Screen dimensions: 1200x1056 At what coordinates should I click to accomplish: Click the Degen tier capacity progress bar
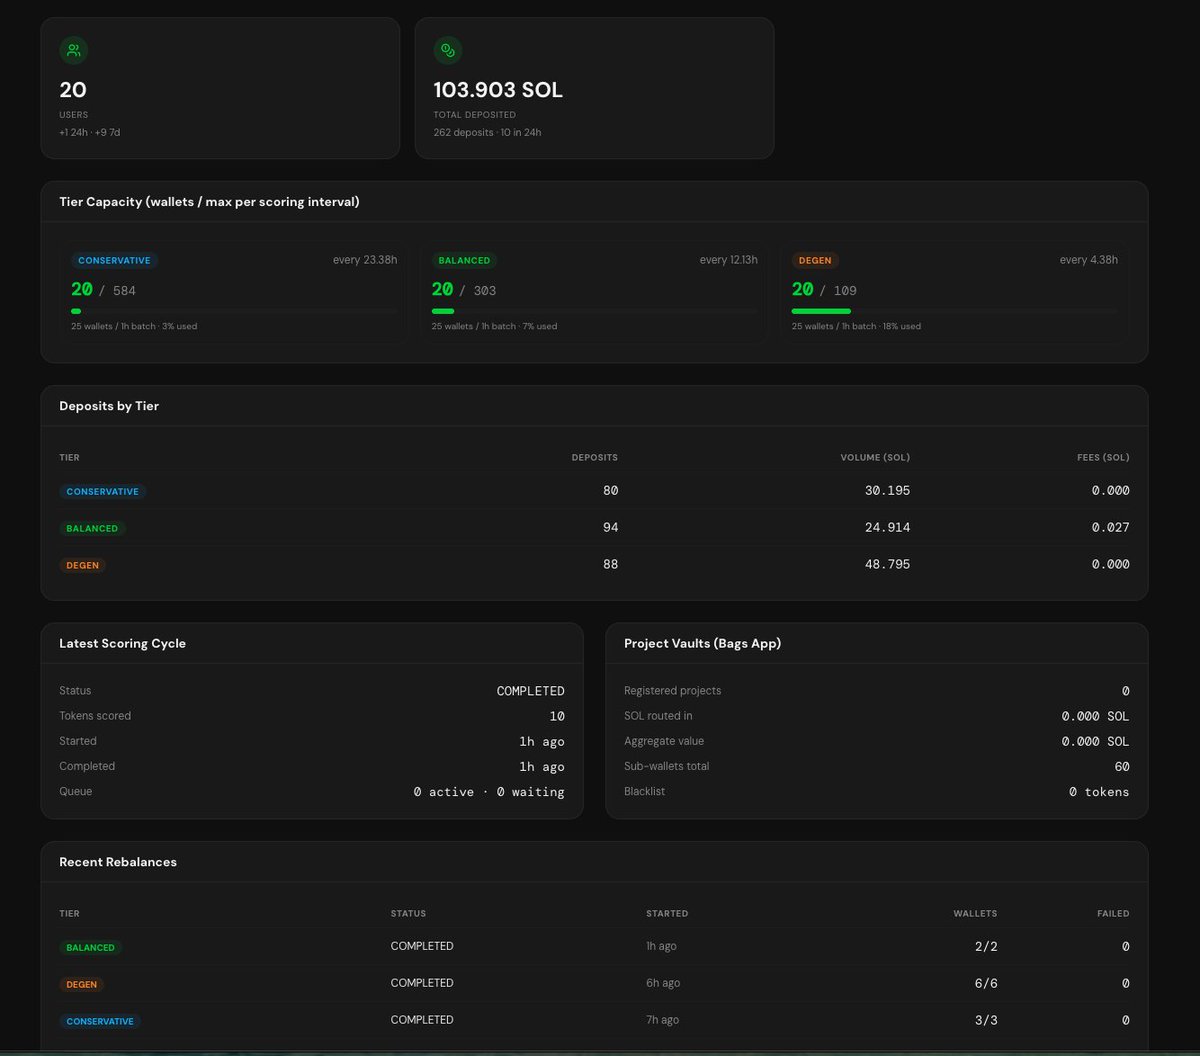click(955, 311)
